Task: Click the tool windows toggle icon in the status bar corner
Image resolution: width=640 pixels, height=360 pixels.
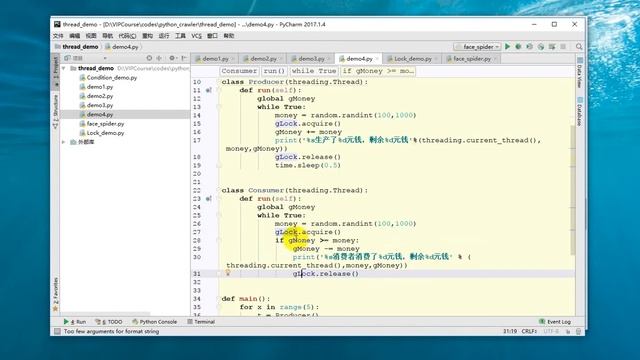Action: point(57,331)
